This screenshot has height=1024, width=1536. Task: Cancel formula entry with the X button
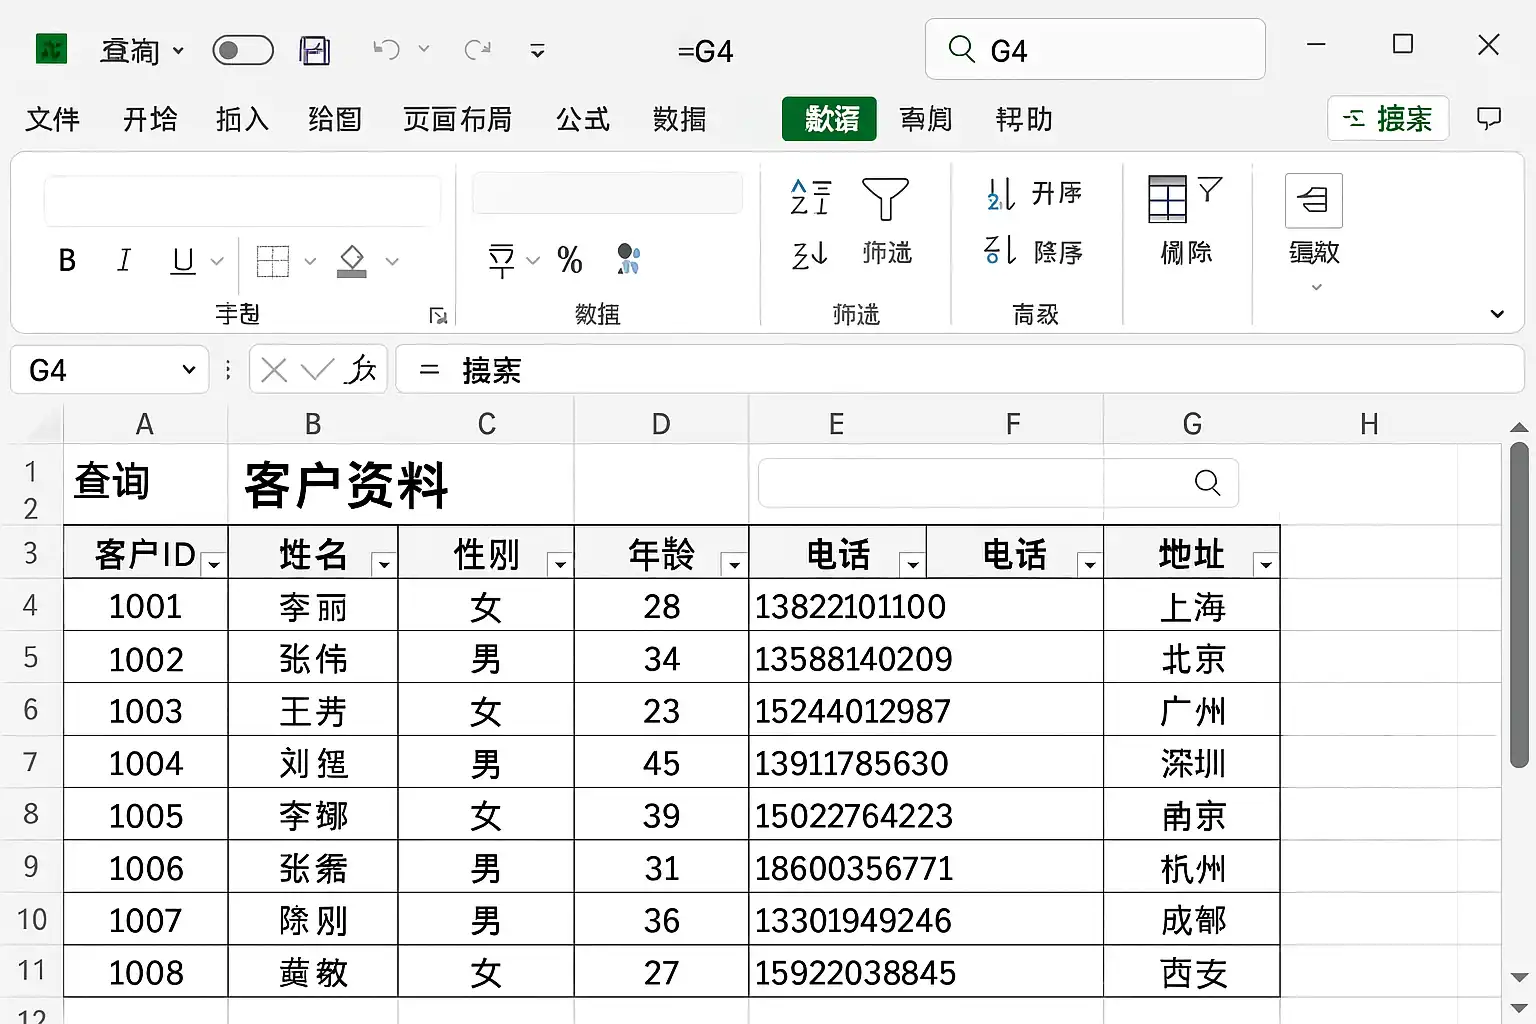coord(273,371)
